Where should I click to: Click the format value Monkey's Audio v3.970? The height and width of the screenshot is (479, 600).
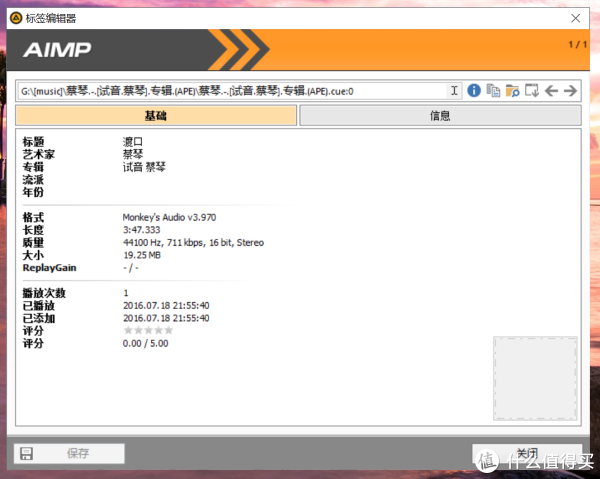pyautogui.click(x=169, y=217)
